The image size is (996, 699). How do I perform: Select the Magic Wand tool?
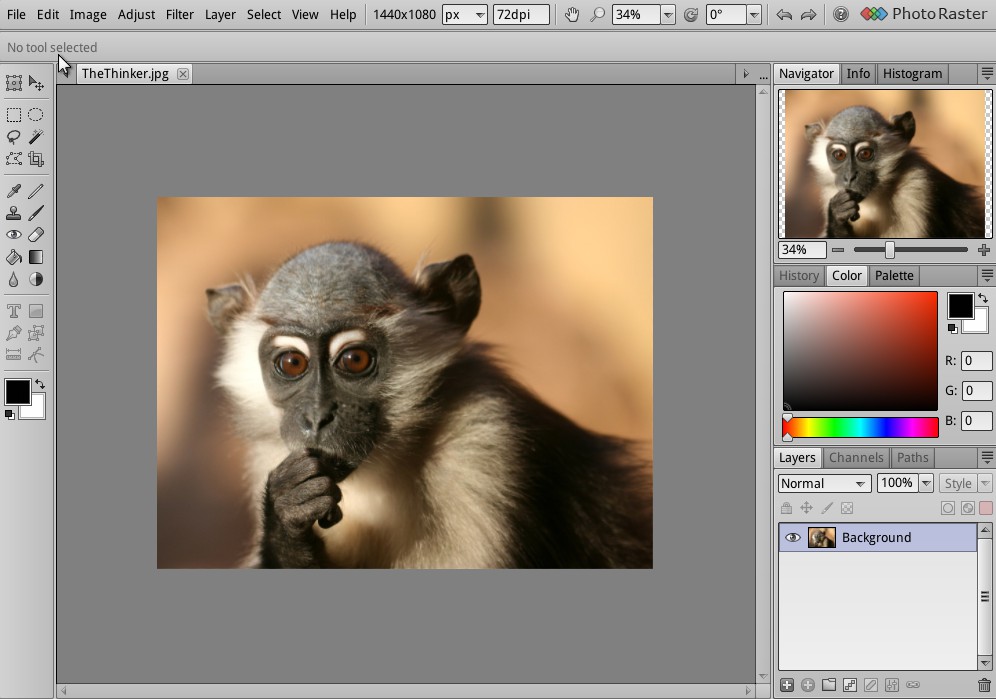(36, 137)
